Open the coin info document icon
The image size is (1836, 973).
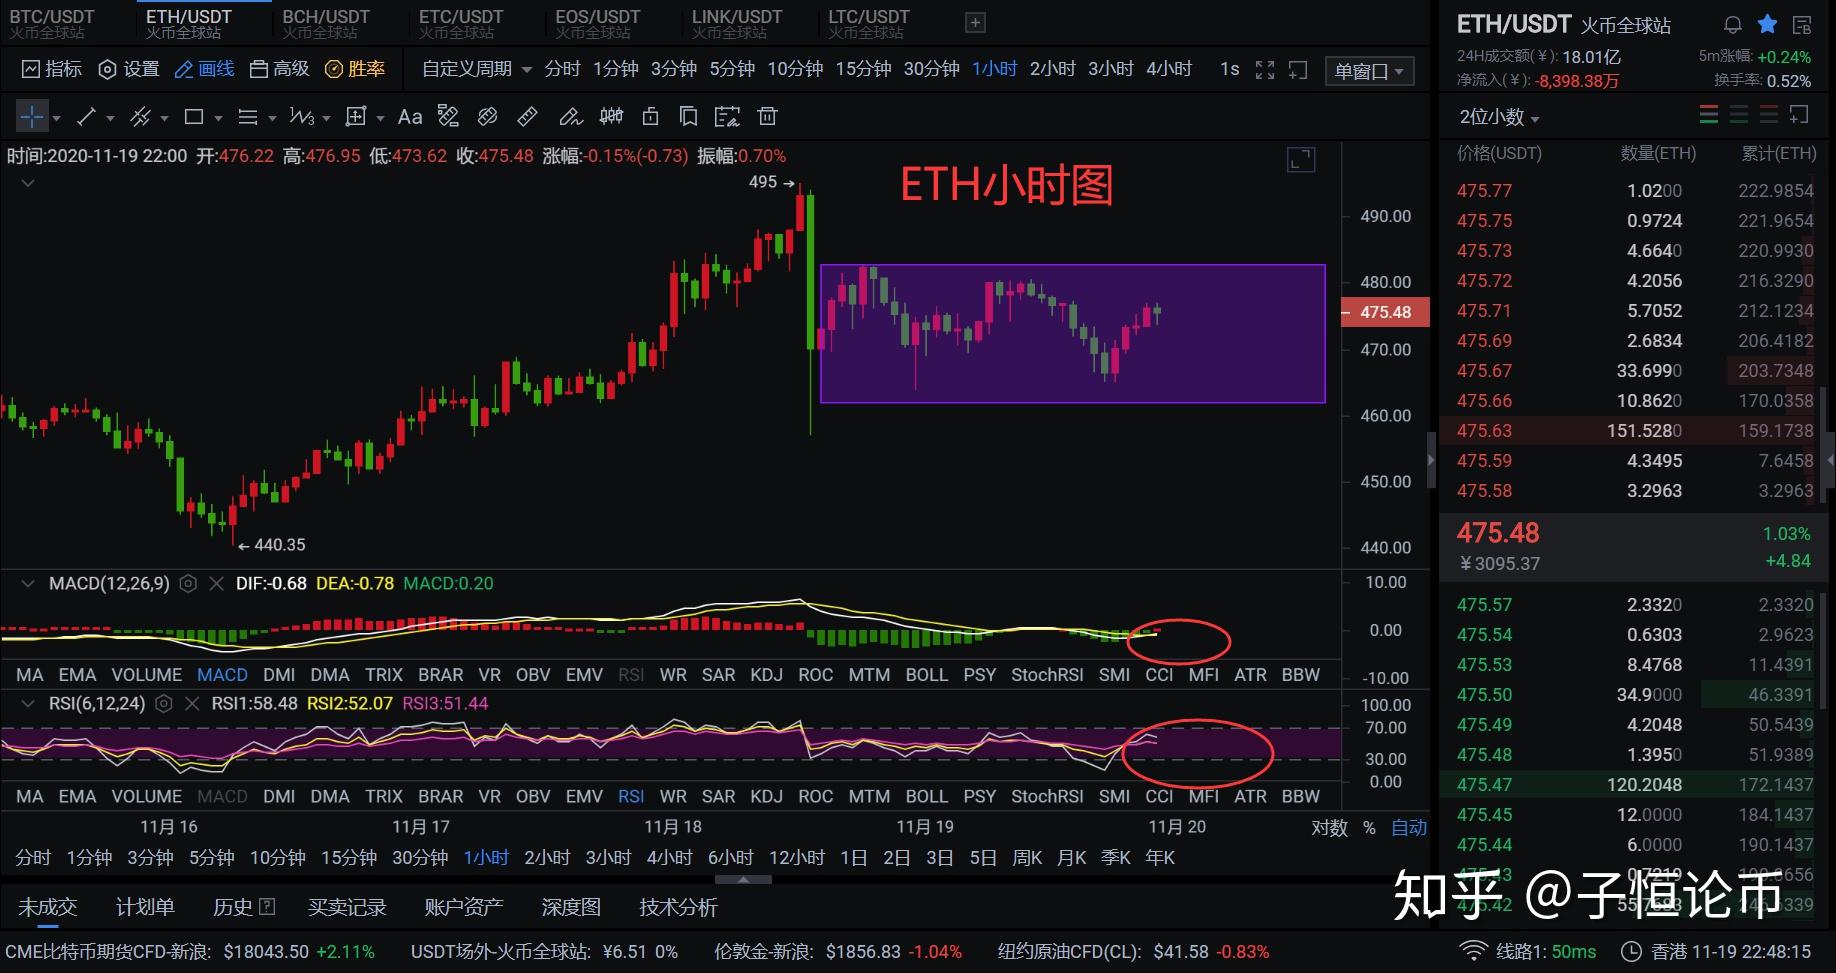tap(1802, 25)
